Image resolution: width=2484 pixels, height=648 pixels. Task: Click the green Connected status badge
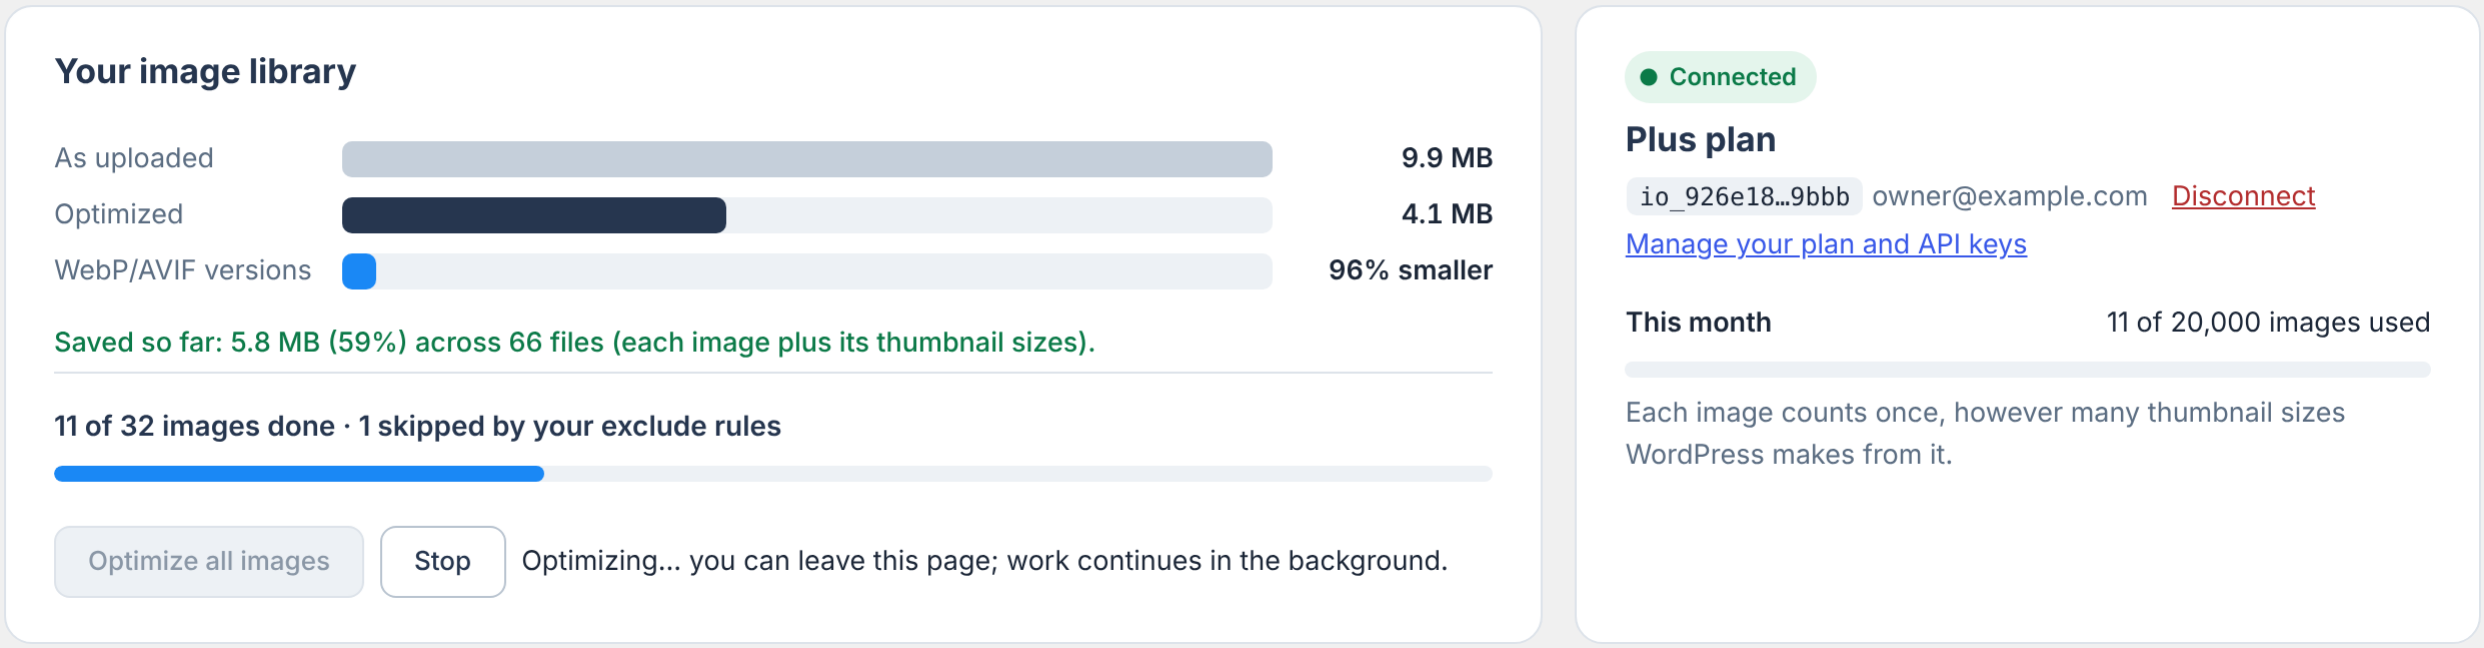click(1720, 77)
